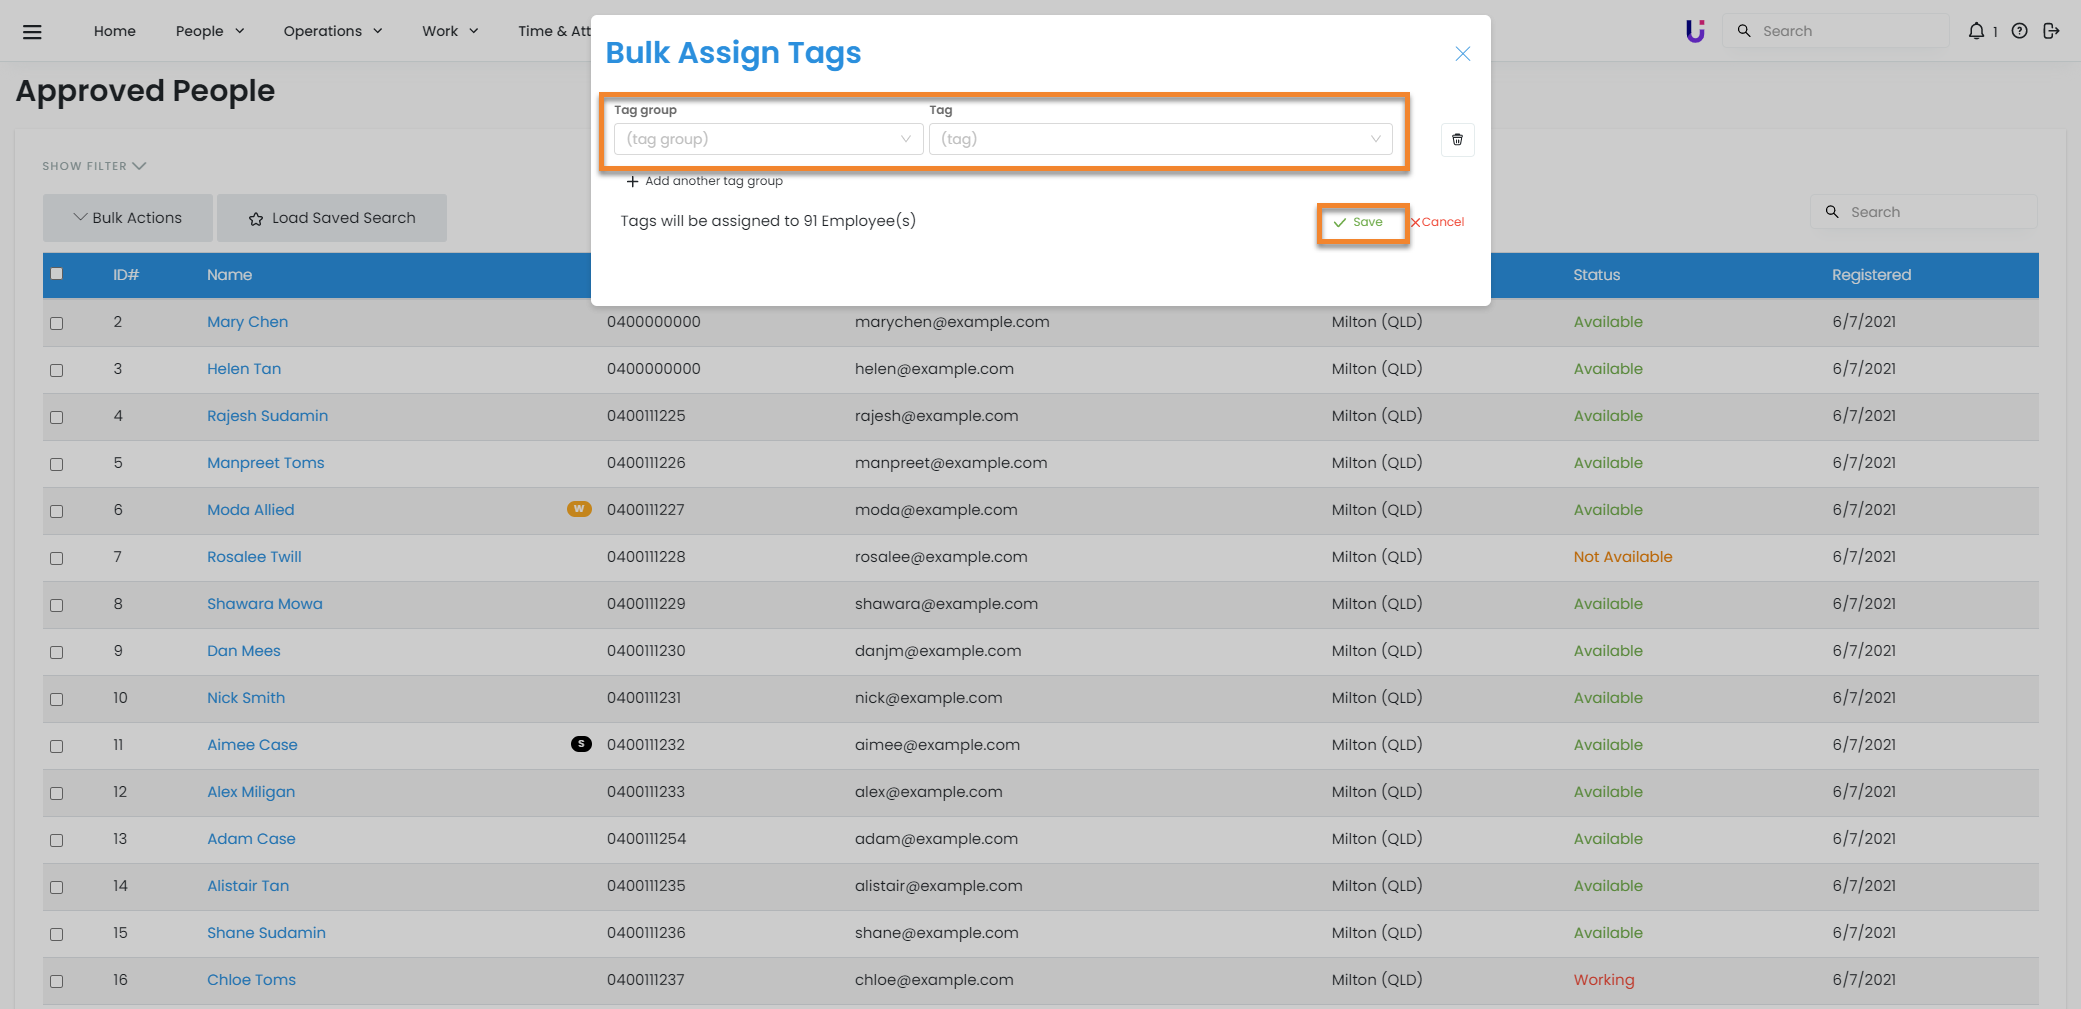Screen dimensions: 2081x1009
Task: Open the help question mark icon
Action: (2020, 31)
